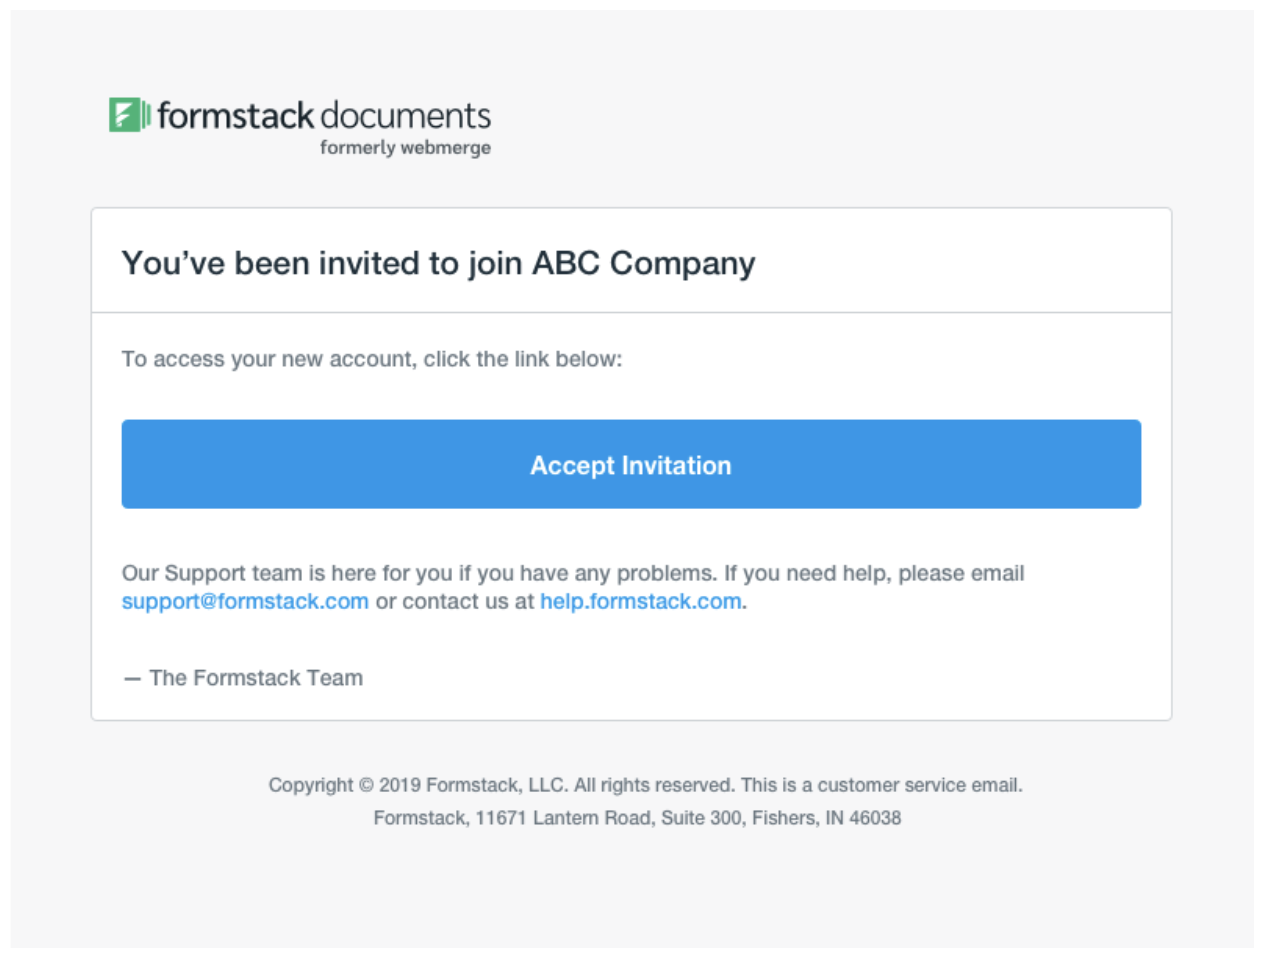
Task: Click "Fishers, IN 46038" in the footer
Action: pyautogui.click(x=826, y=818)
